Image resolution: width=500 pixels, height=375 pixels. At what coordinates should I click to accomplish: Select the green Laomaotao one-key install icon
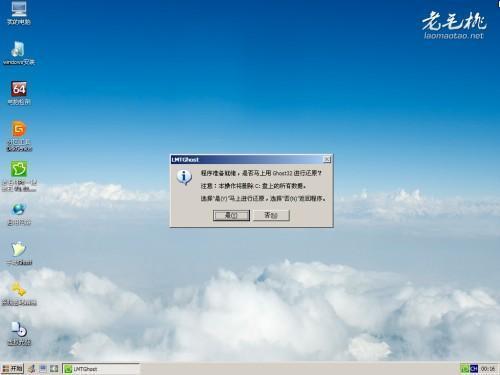tap(19, 176)
